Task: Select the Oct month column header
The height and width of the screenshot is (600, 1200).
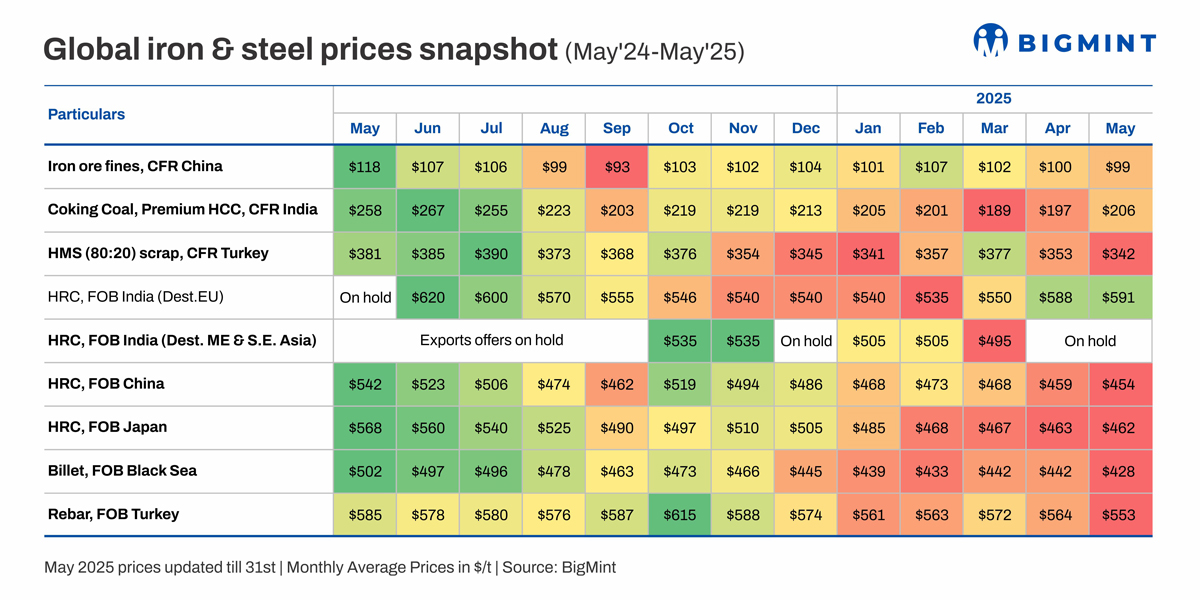Action: [680, 128]
